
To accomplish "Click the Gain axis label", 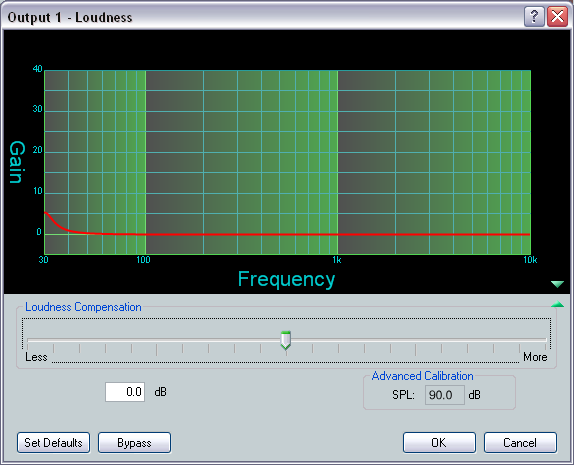I will point(17,162).
